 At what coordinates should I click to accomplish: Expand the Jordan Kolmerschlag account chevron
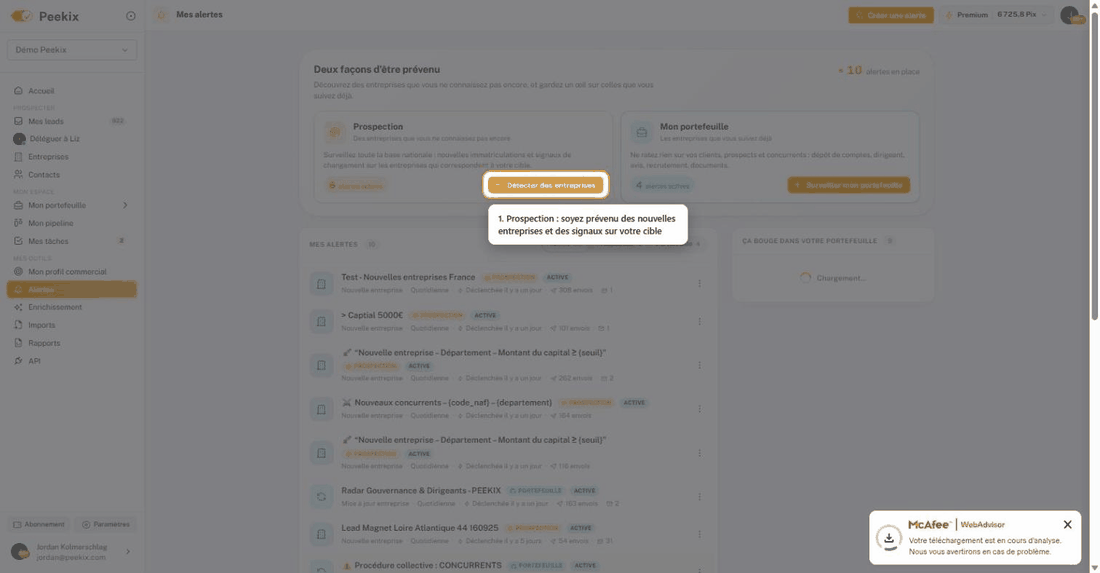coord(128,552)
